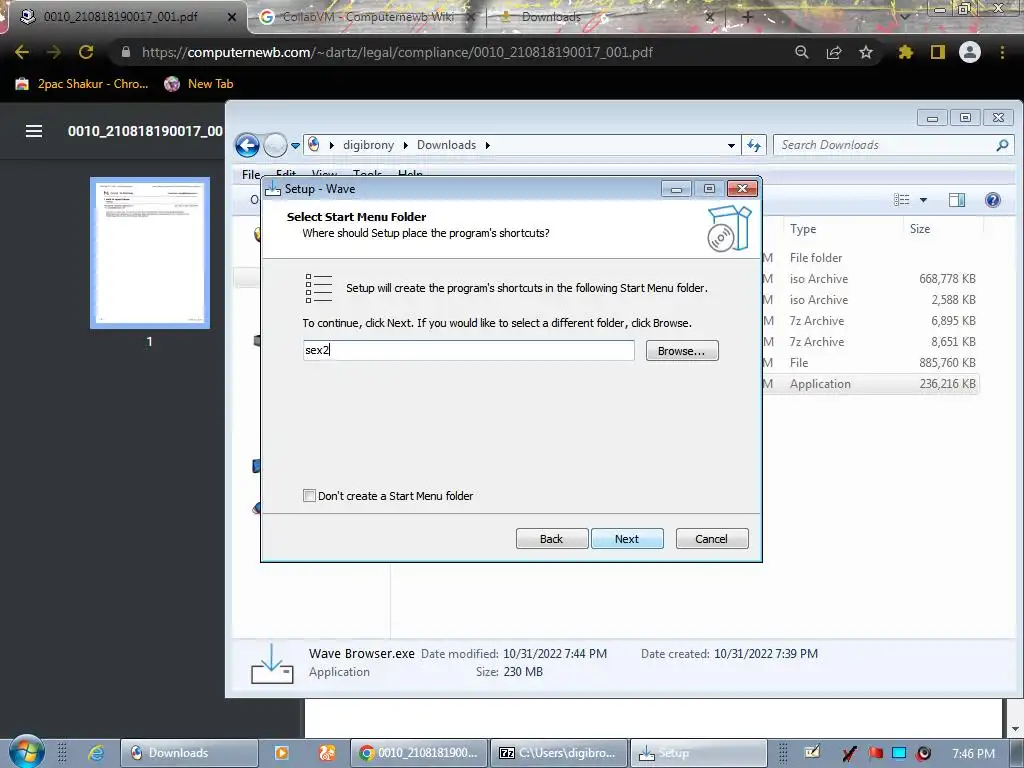Select the 668,778 KB iso Archive
The width and height of the screenshot is (1024, 768).
tap(871, 279)
